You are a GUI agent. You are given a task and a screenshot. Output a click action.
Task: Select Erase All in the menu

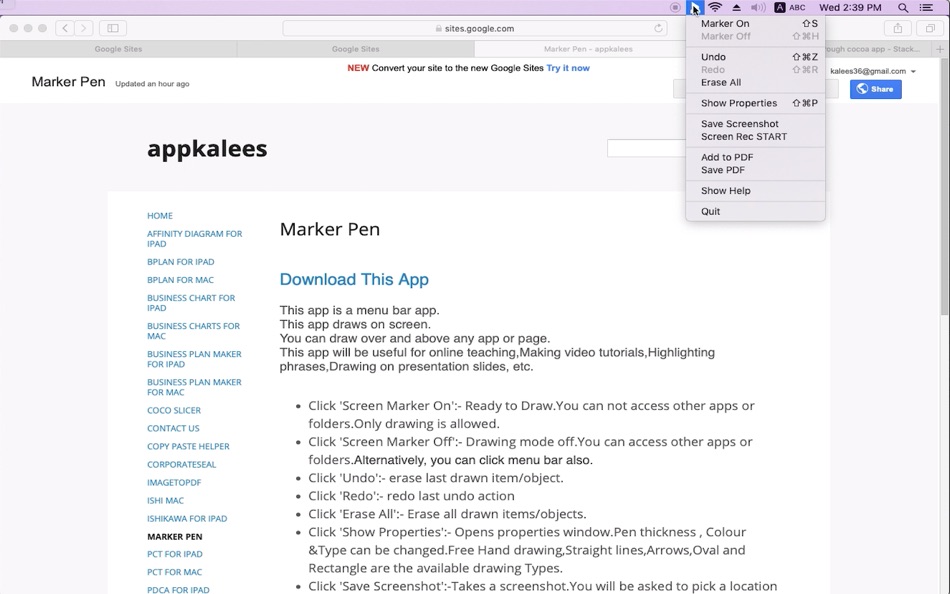pyautogui.click(x=755, y=82)
